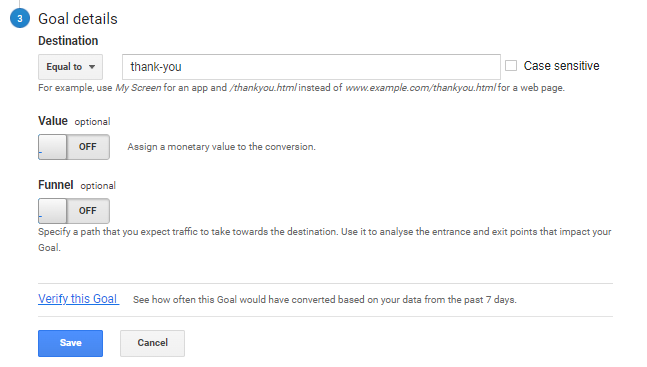The width and height of the screenshot is (647, 367).
Task: Click the Case sensitive label text
Action: click(x=561, y=66)
